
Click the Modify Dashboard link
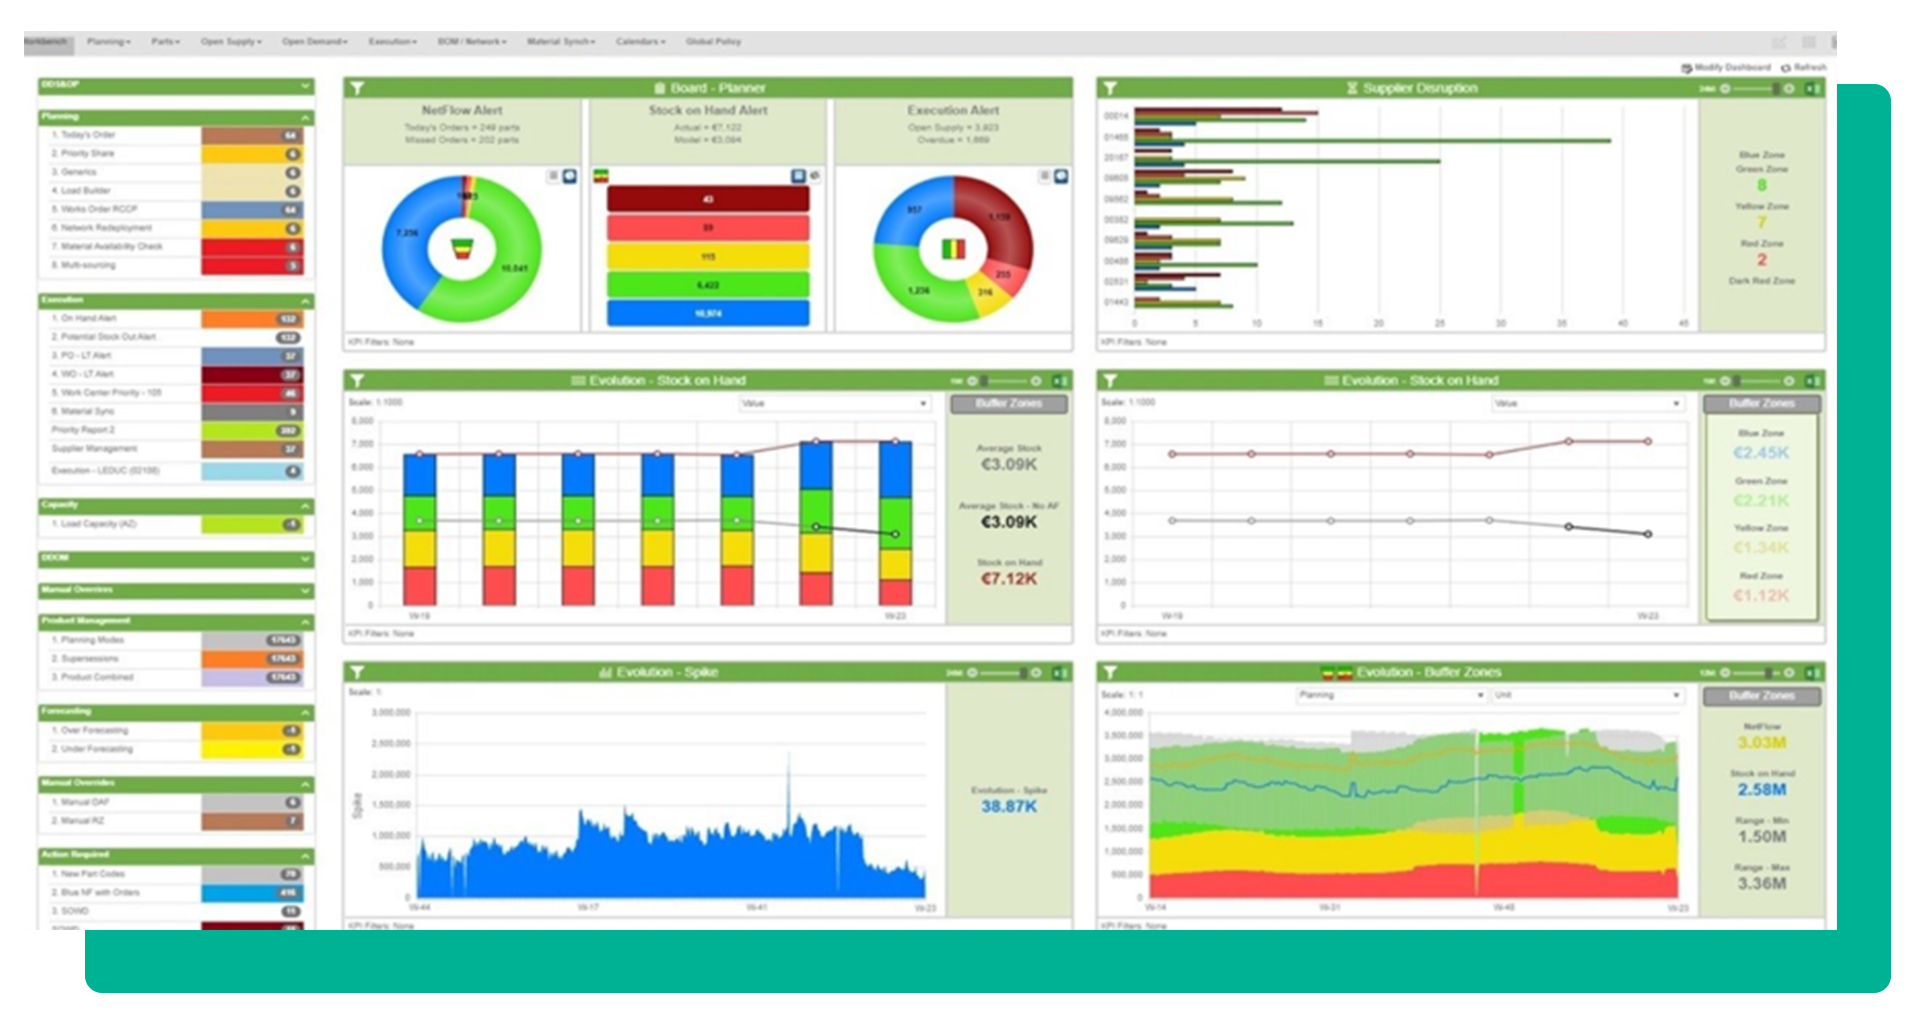[x=1726, y=68]
